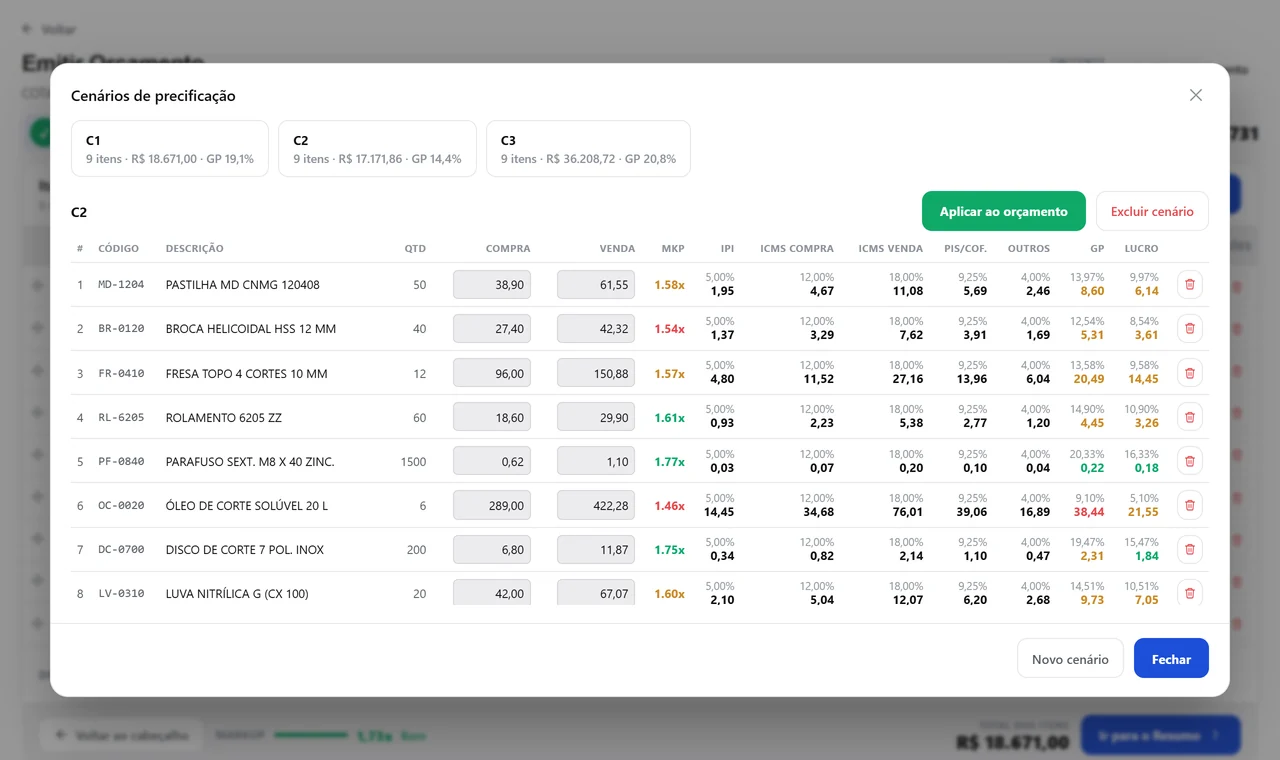The height and width of the screenshot is (760, 1280).
Task: Delete row DISCO DE CORTE 7 POL. INOX
Action: (1190, 549)
